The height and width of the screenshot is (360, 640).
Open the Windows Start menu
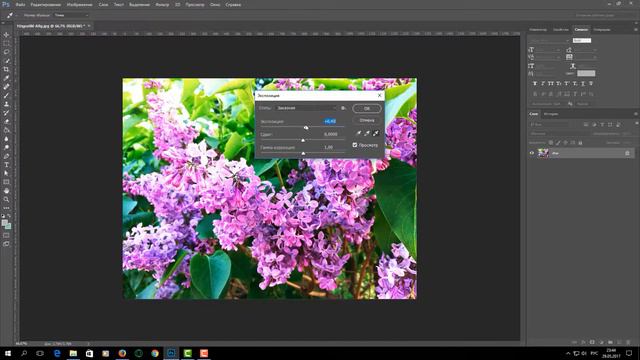(8, 353)
